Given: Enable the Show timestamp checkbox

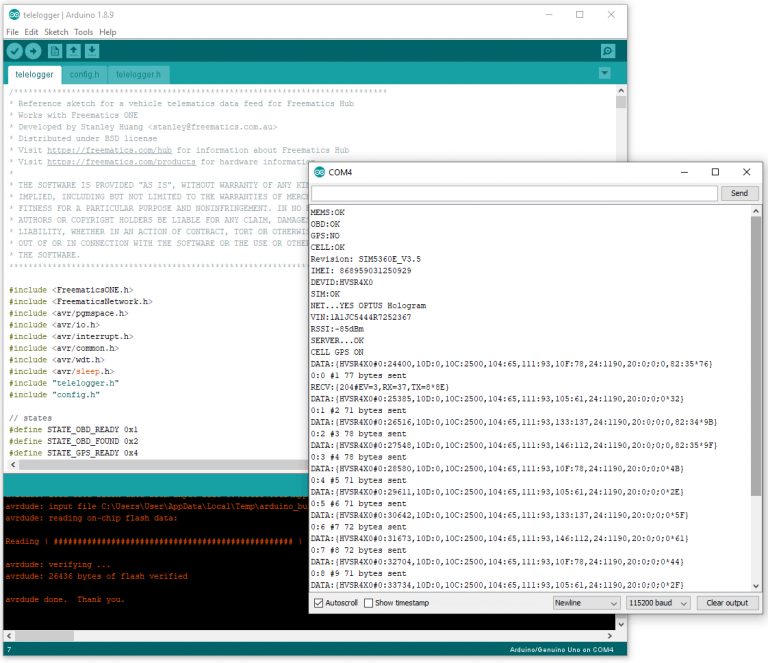Looking at the screenshot, I should pyautogui.click(x=369, y=603).
